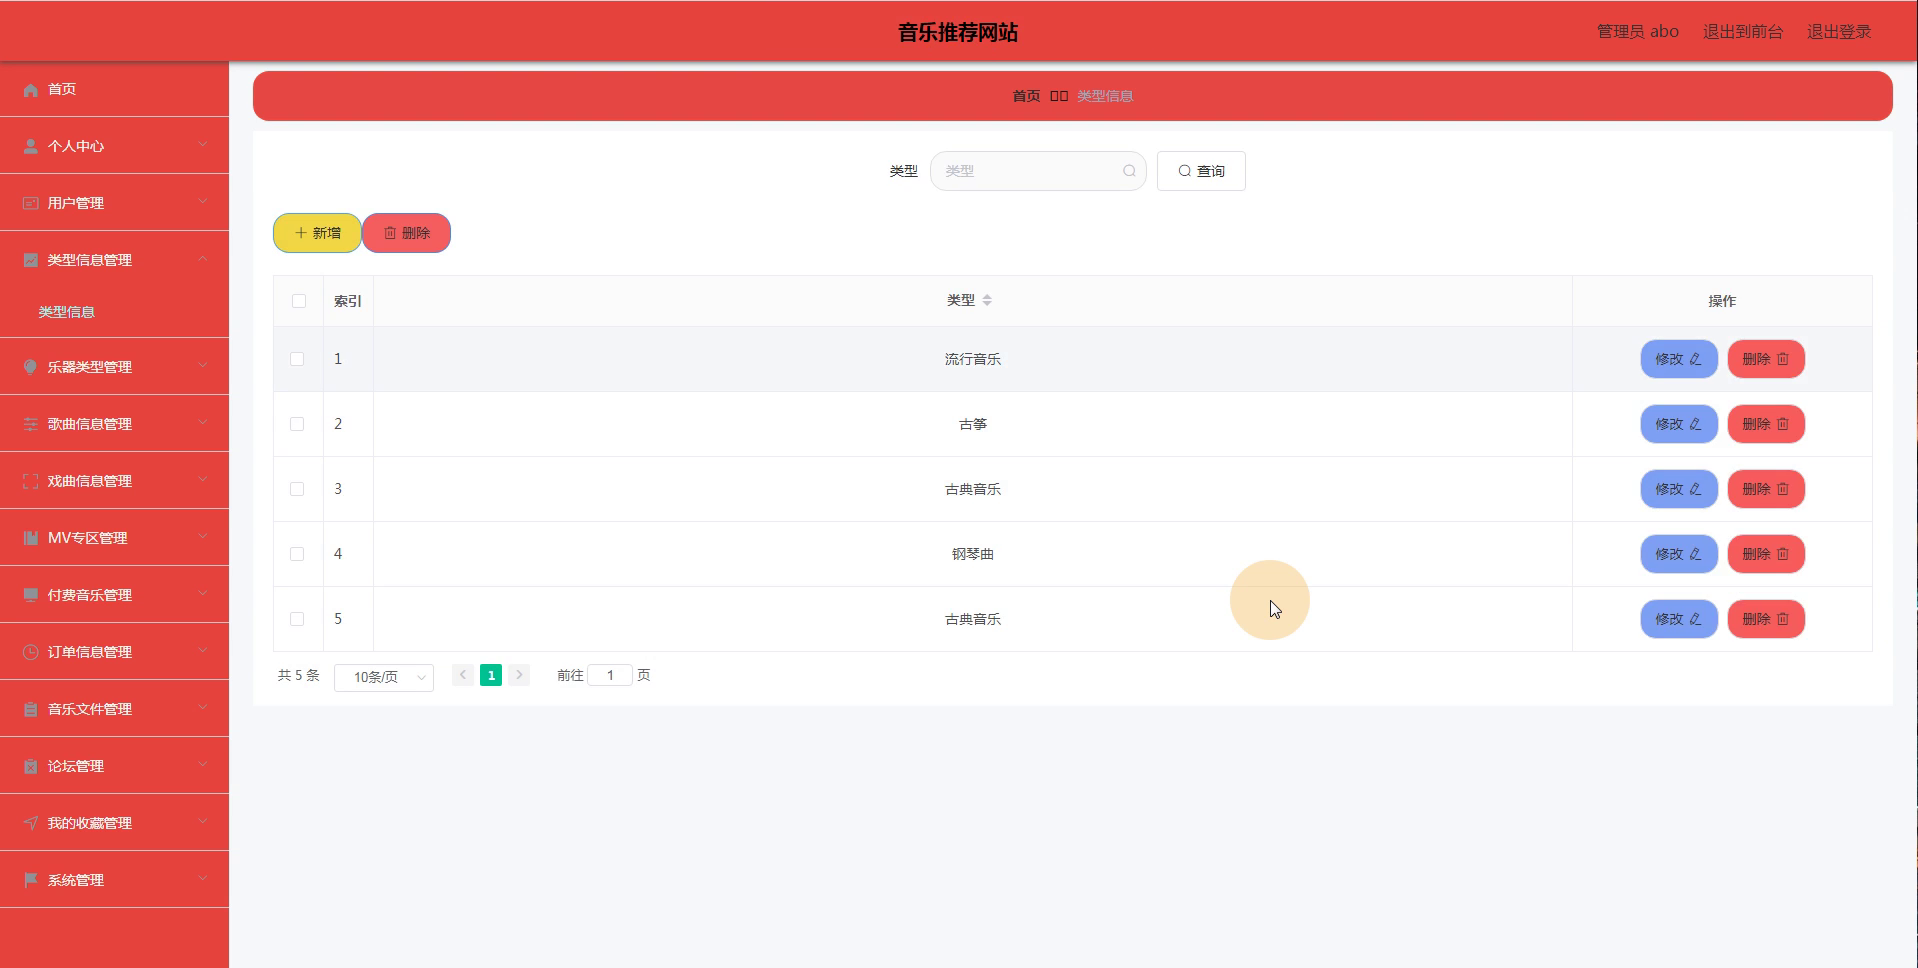1918x968 pixels.
Task: Click 退出到前台 in the header
Action: (x=1743, y=32)
